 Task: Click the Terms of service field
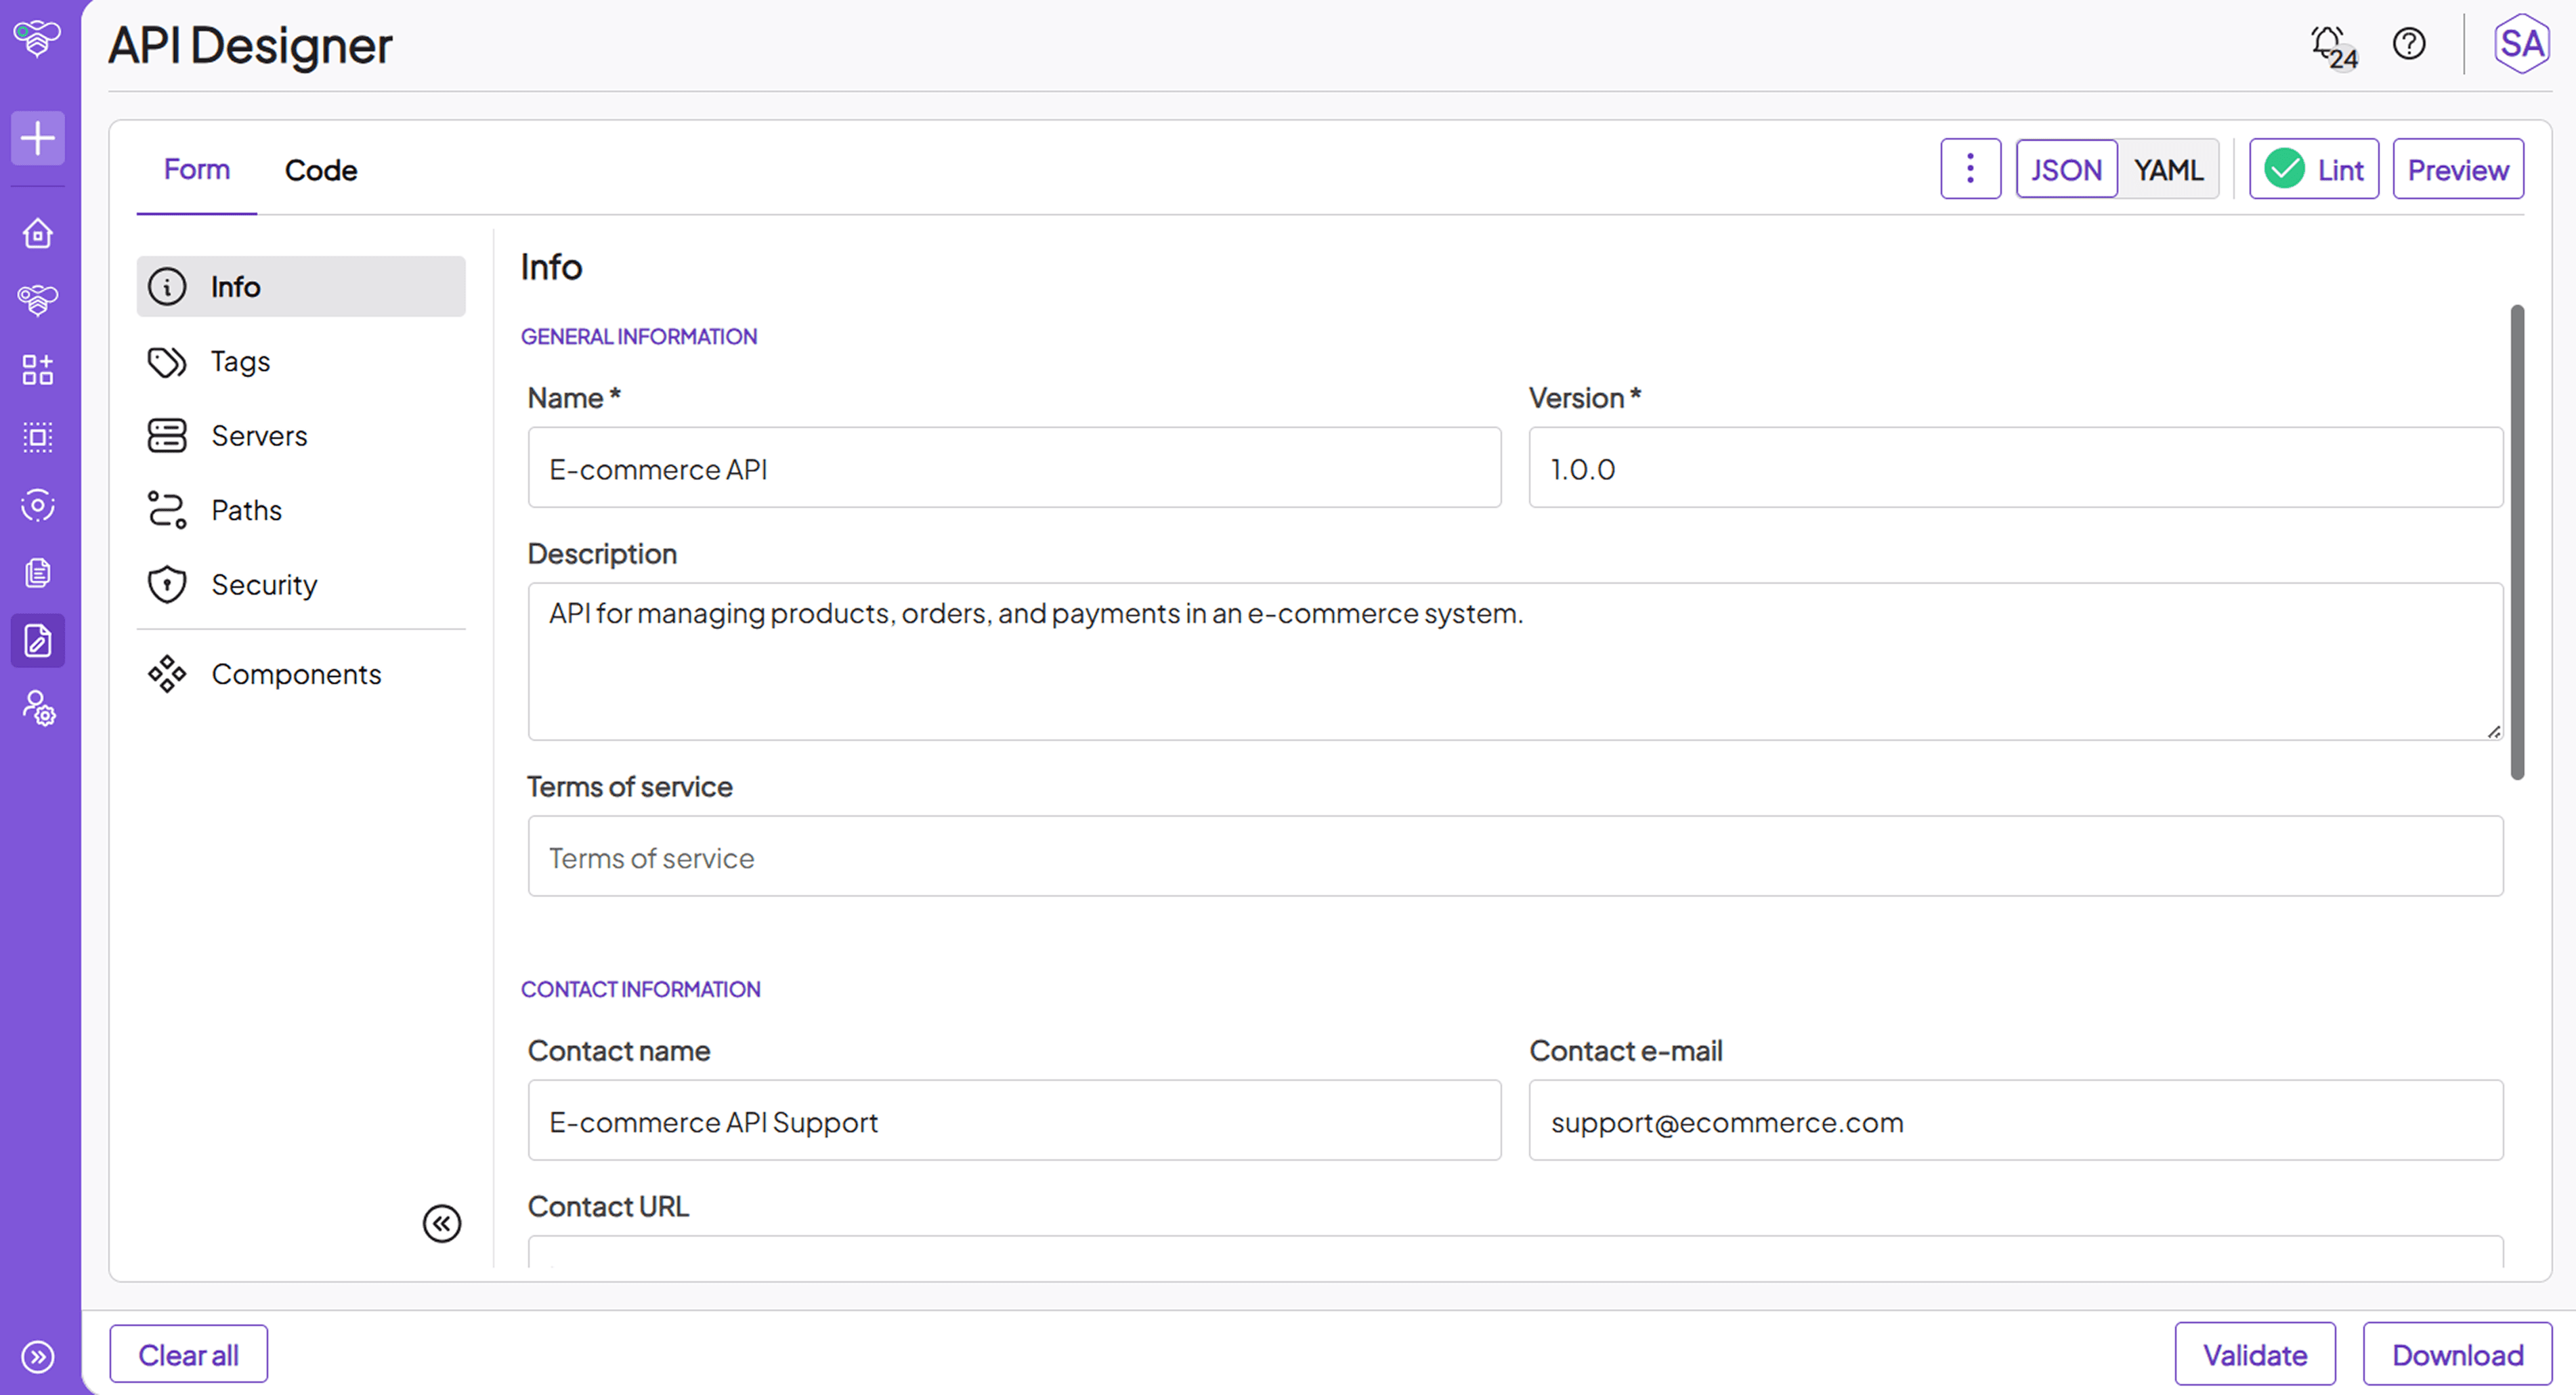tap(1514, 857)
